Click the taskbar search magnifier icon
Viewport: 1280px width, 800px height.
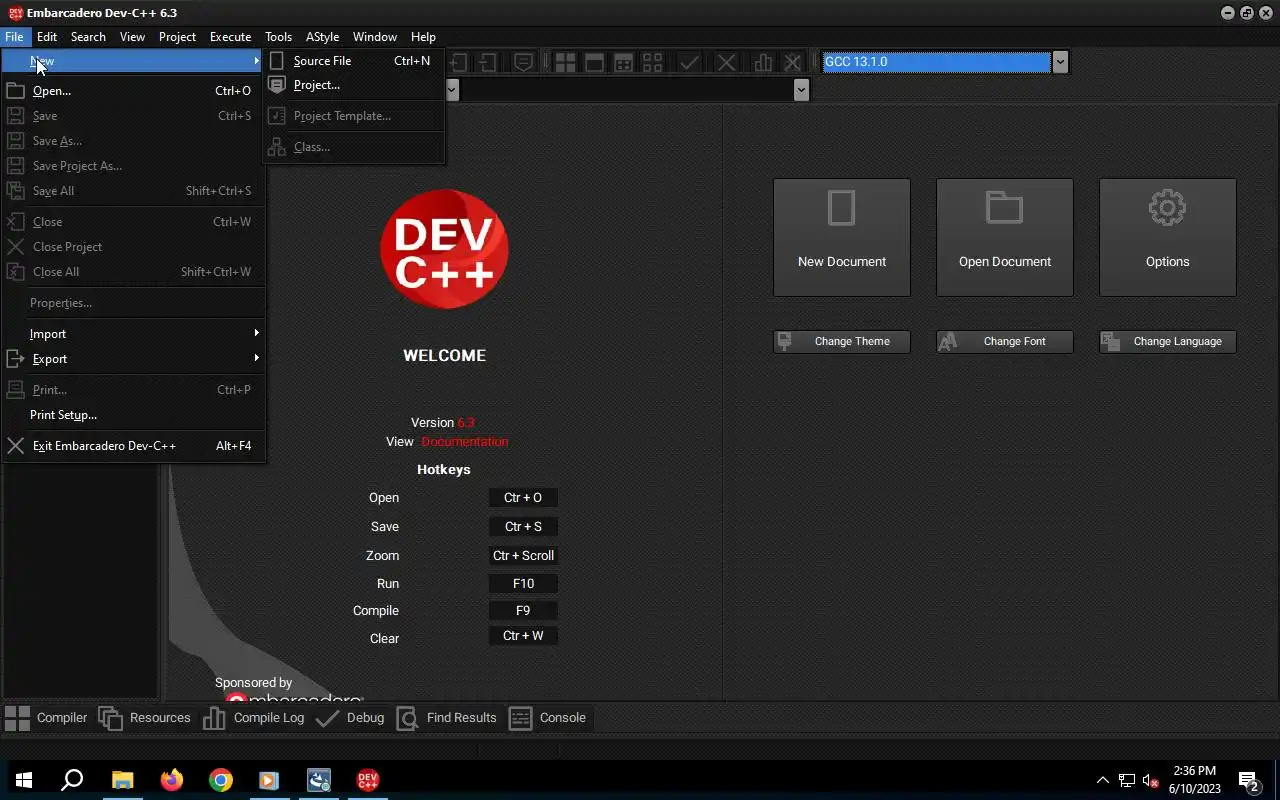pos(72,780)
